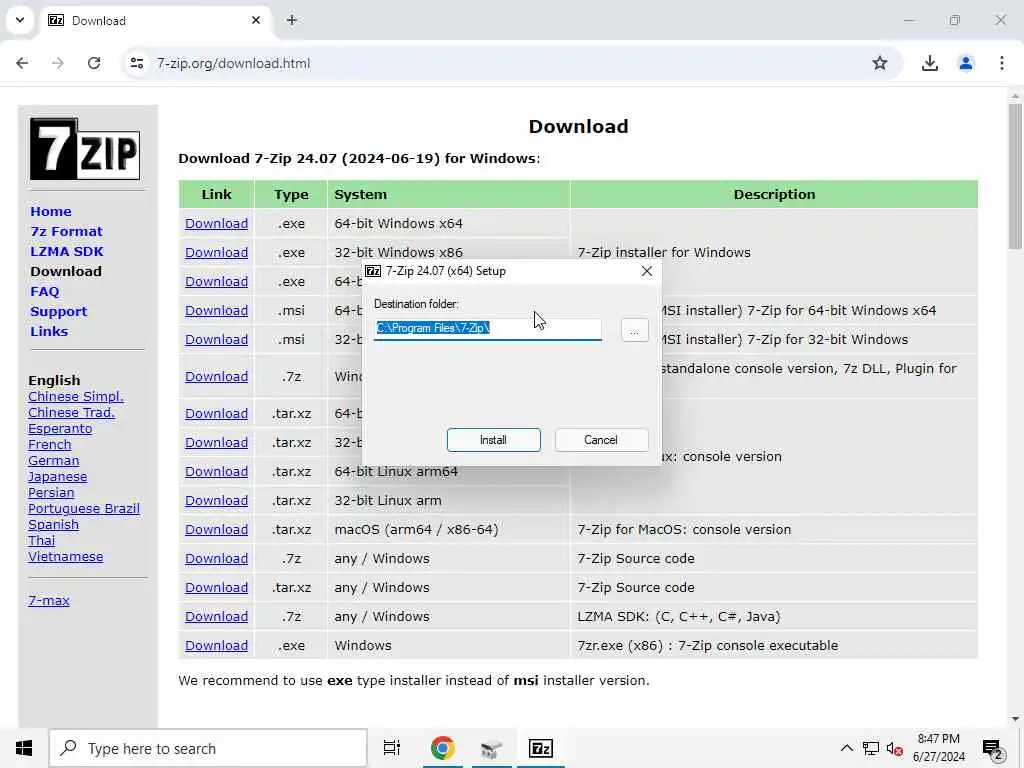
Task: Reload the 7-zip download page
Action: [x=94, y=63]
